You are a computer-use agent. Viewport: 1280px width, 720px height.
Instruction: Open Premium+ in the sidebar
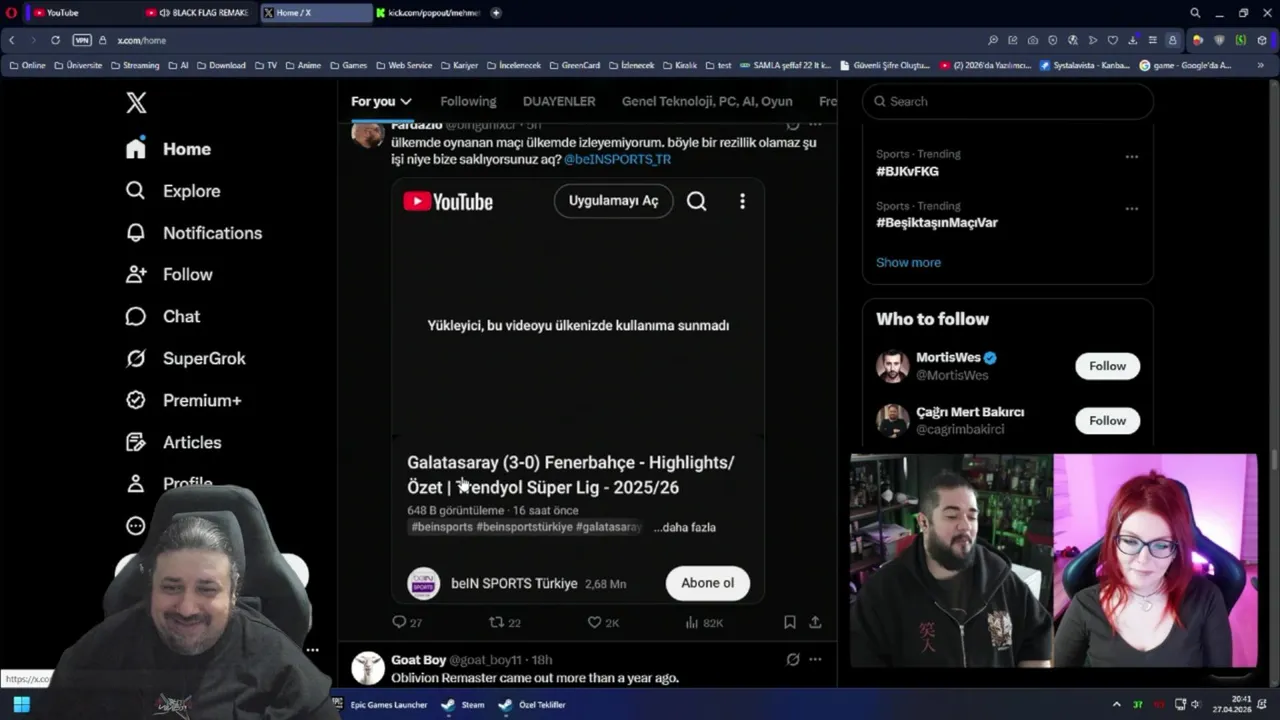183,400
